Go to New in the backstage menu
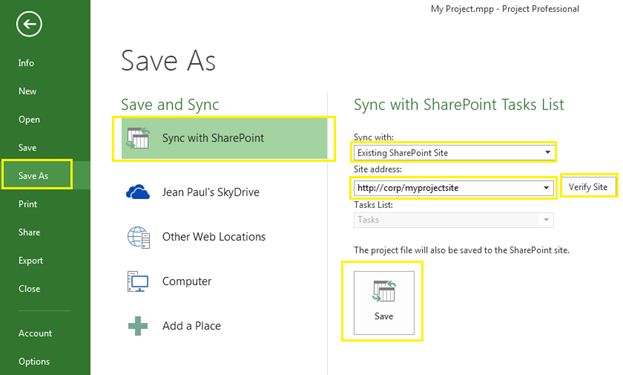Screen dimensions: 623x375 pos(27,91)
